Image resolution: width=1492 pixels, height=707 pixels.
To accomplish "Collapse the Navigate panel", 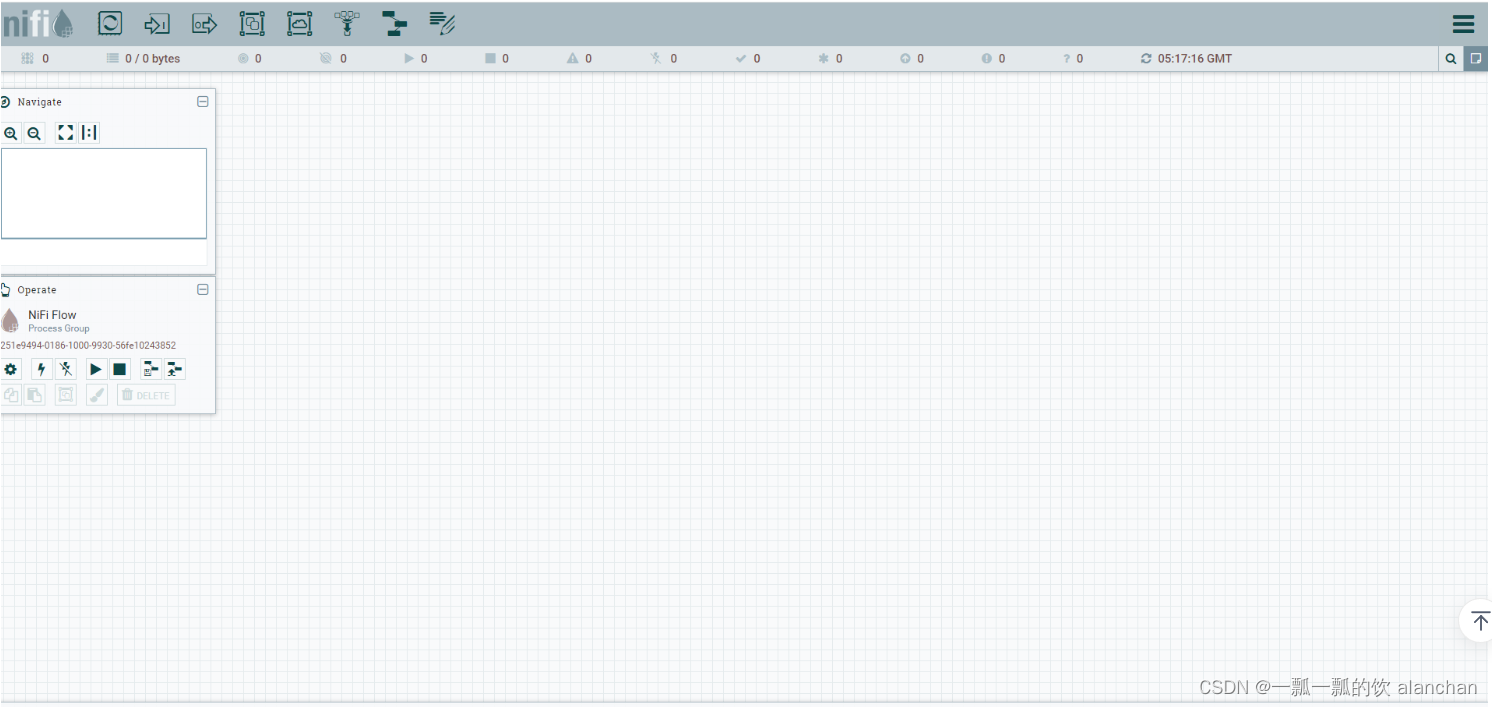I will coord(203,102).
